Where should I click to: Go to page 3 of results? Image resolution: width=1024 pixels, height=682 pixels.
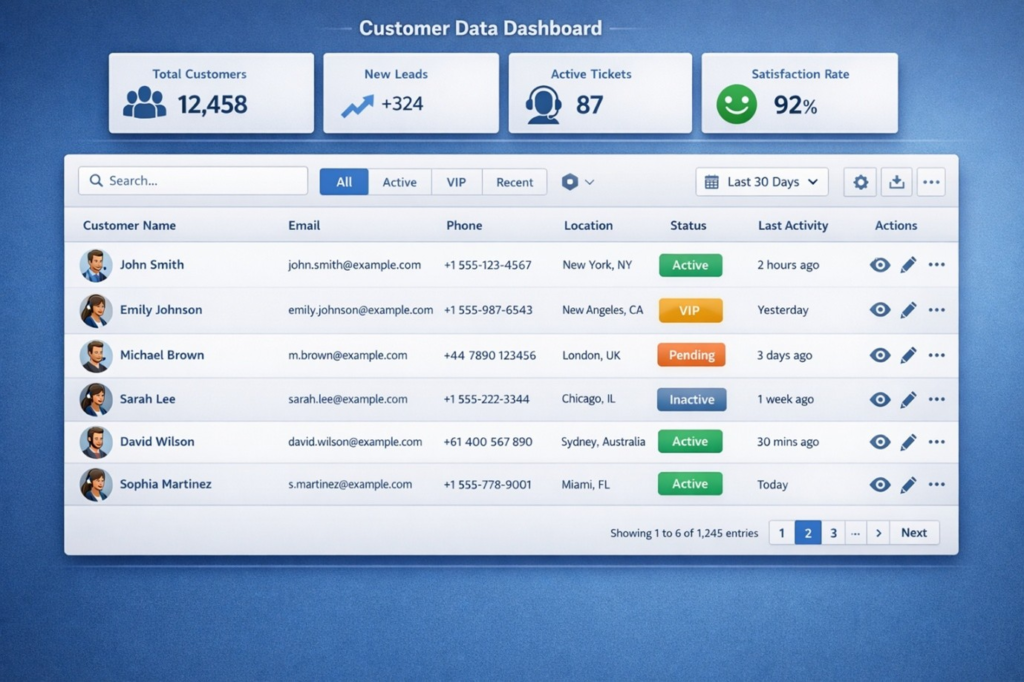click(x=833, y=533)
